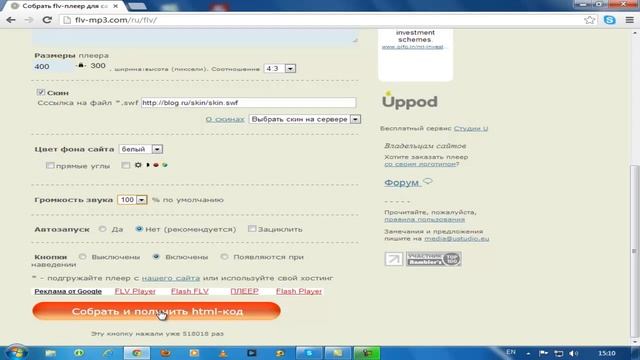Click the media@ustudio.eu email link
The height and width of the screenshot is (360, 640).
[457, 238]
